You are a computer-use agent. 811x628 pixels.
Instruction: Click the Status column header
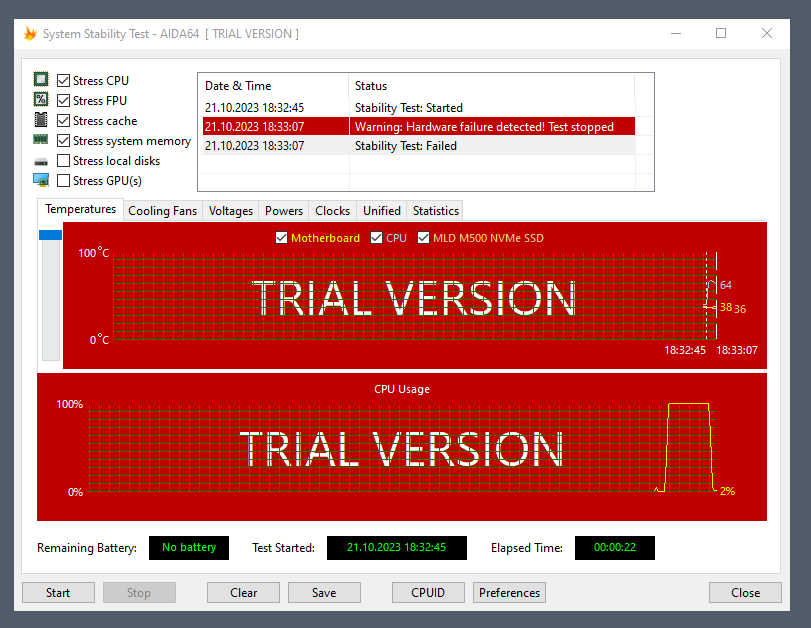point(492,86)
